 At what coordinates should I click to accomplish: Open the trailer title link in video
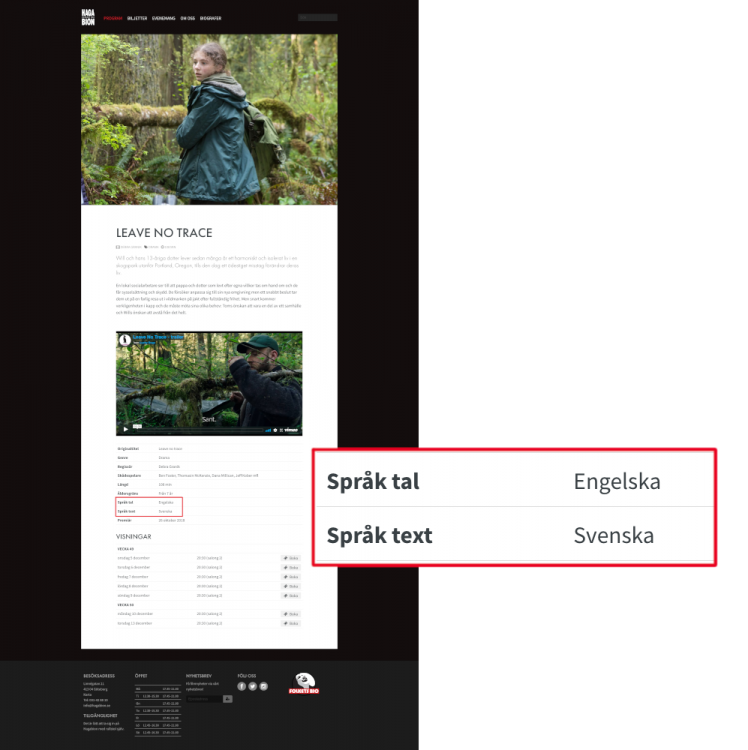[158, 337]
